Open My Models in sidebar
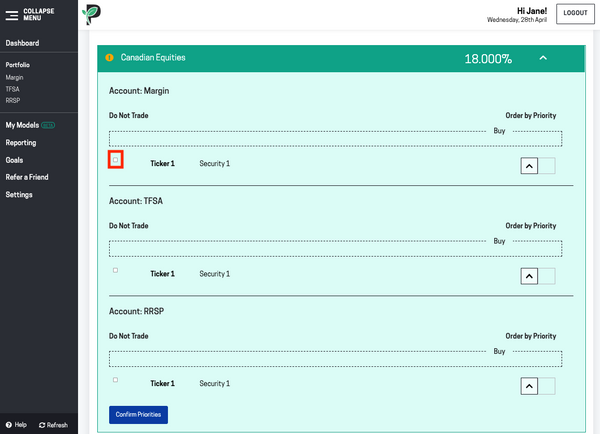600x434 pixels. [22, 125]
